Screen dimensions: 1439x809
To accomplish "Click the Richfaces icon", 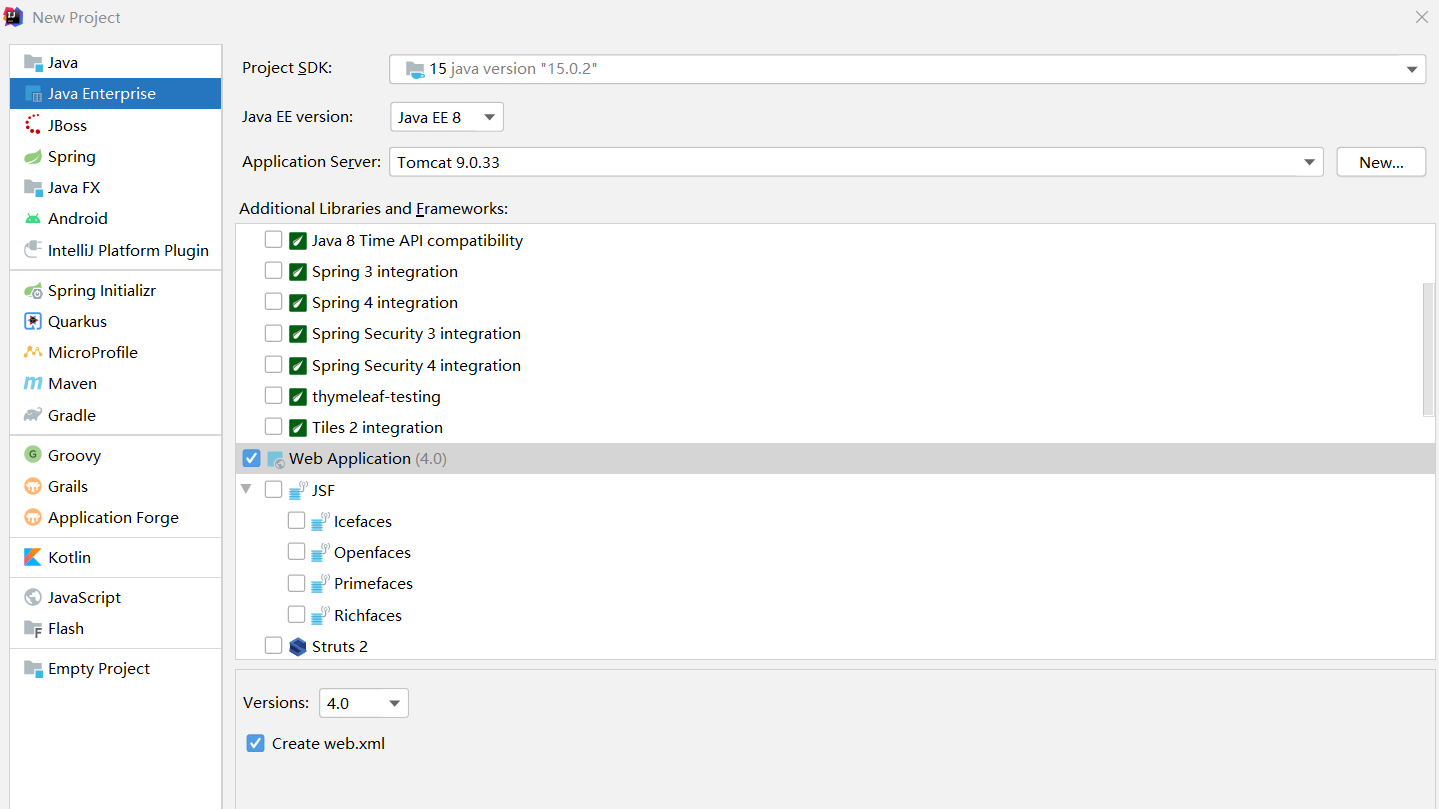I will [x=320, y=615].
